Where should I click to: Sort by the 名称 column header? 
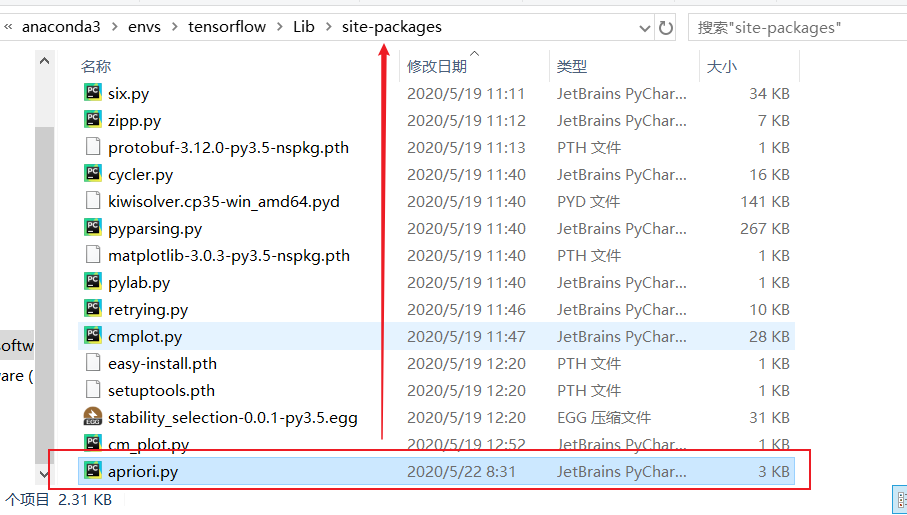click(x=95, y=67)
